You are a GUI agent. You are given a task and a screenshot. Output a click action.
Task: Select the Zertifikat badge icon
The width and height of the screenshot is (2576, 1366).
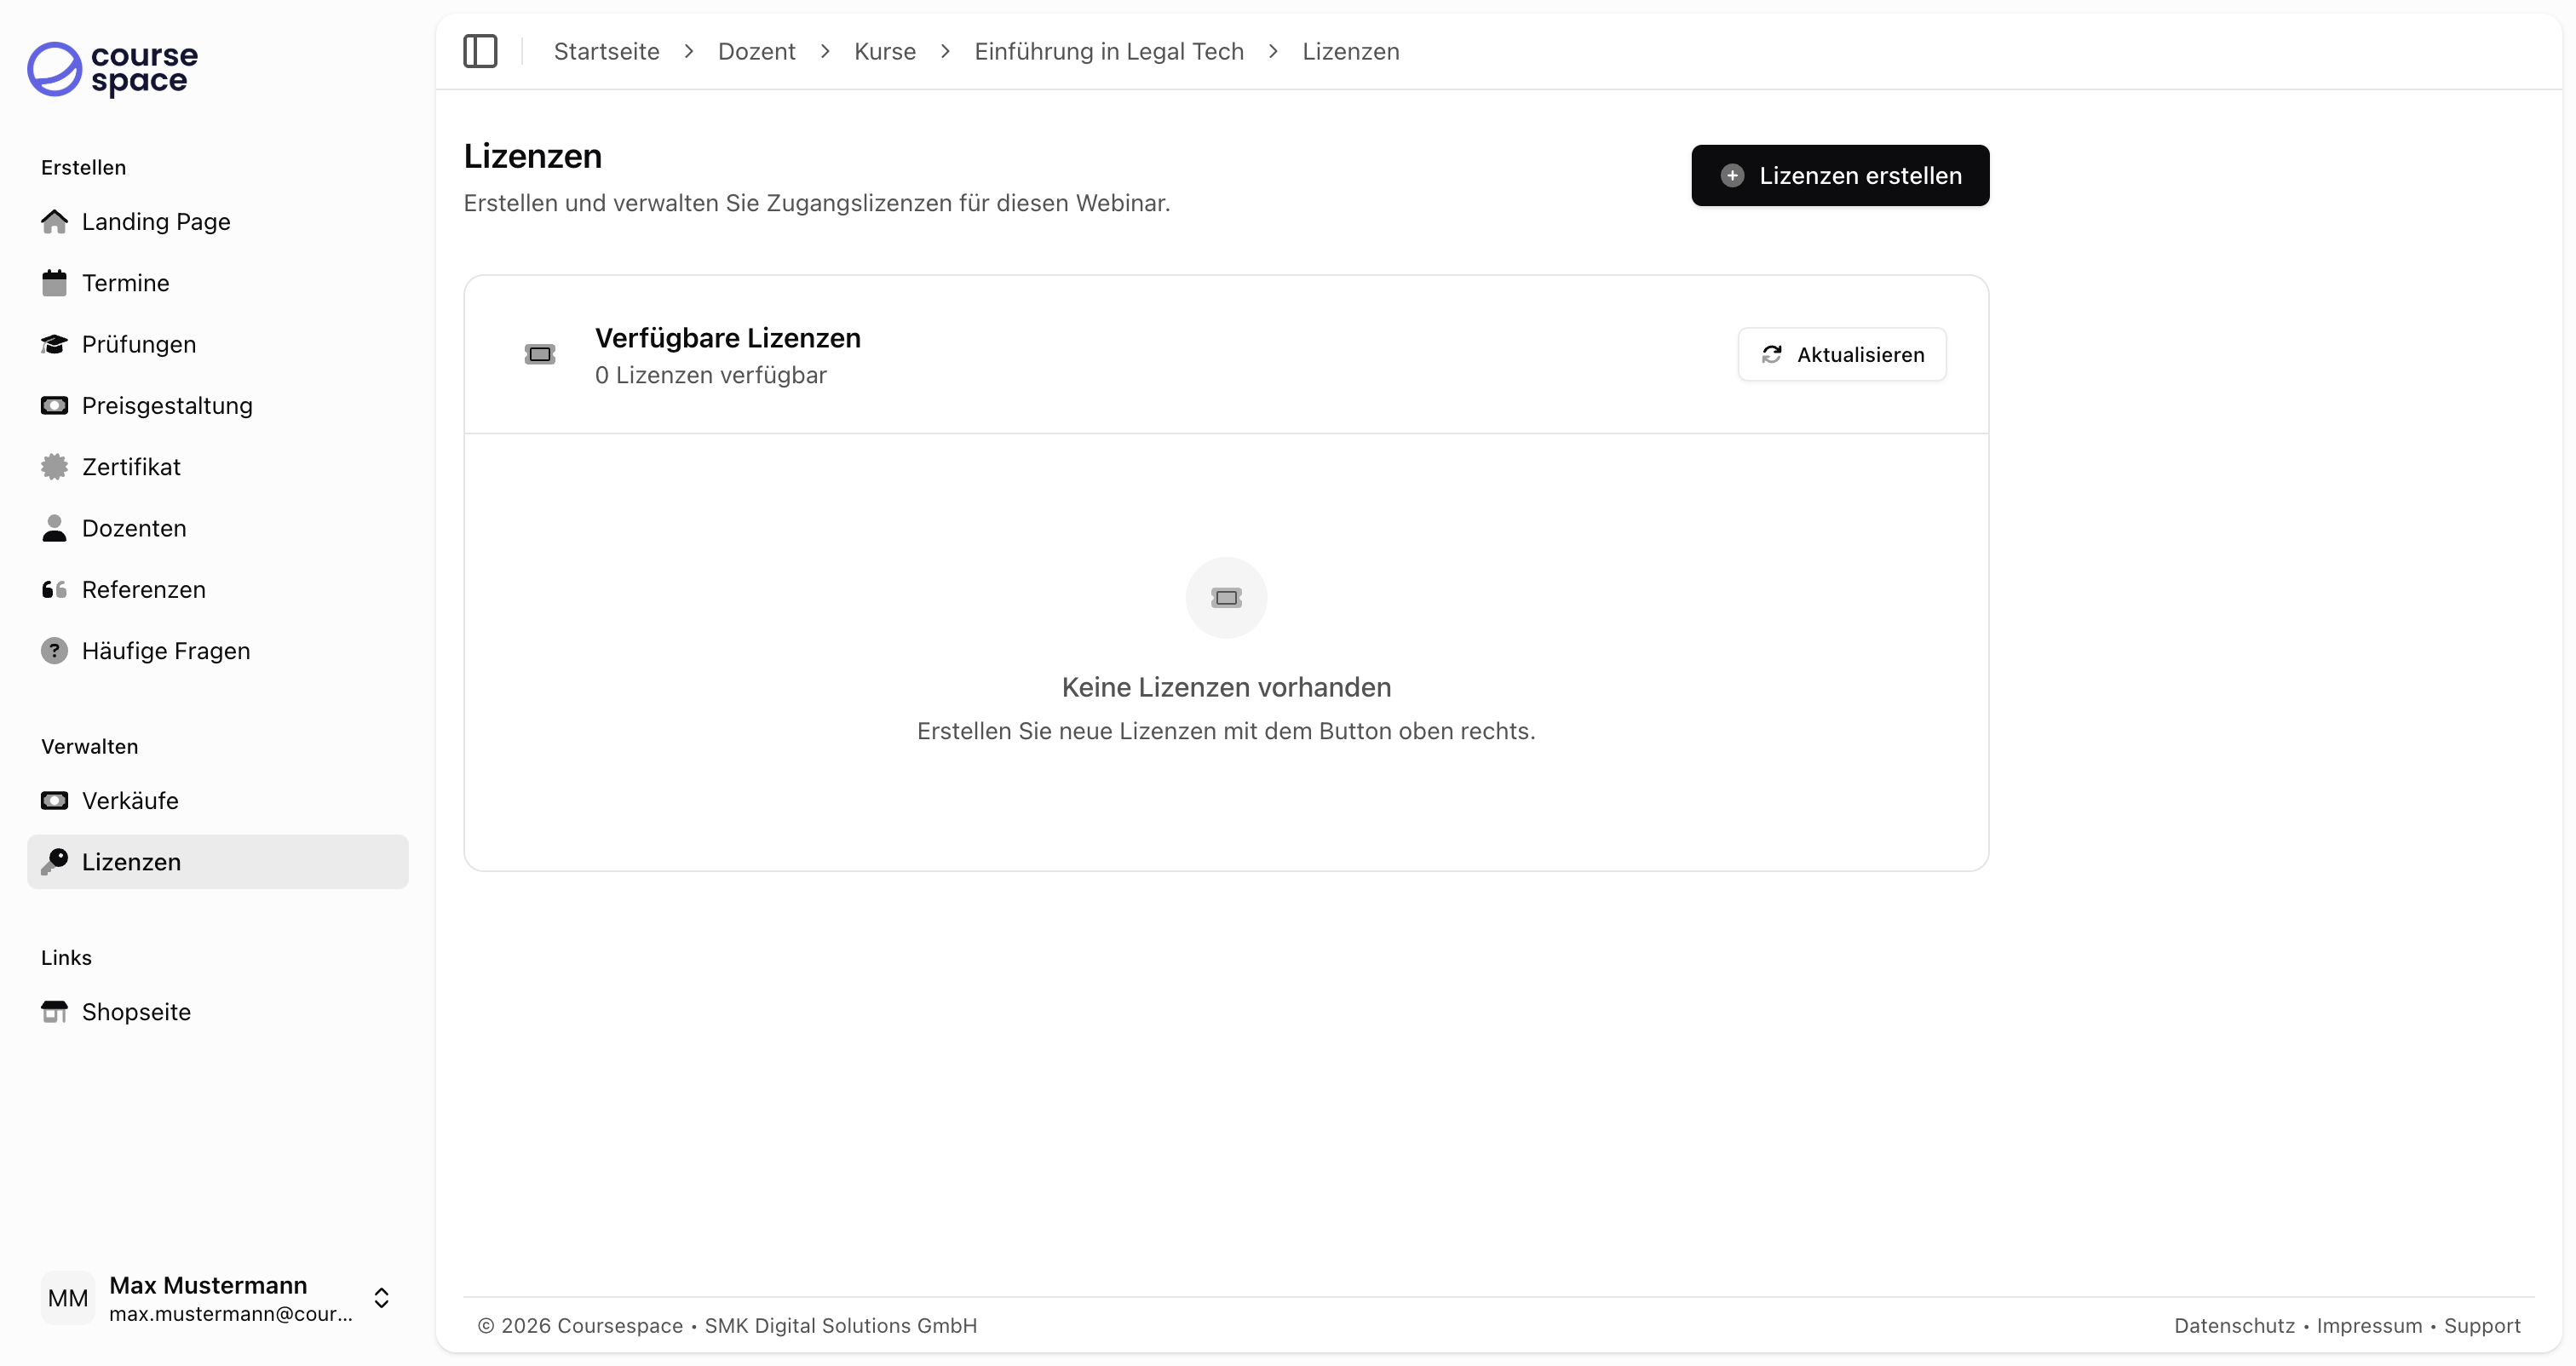[x=54, y=466]
